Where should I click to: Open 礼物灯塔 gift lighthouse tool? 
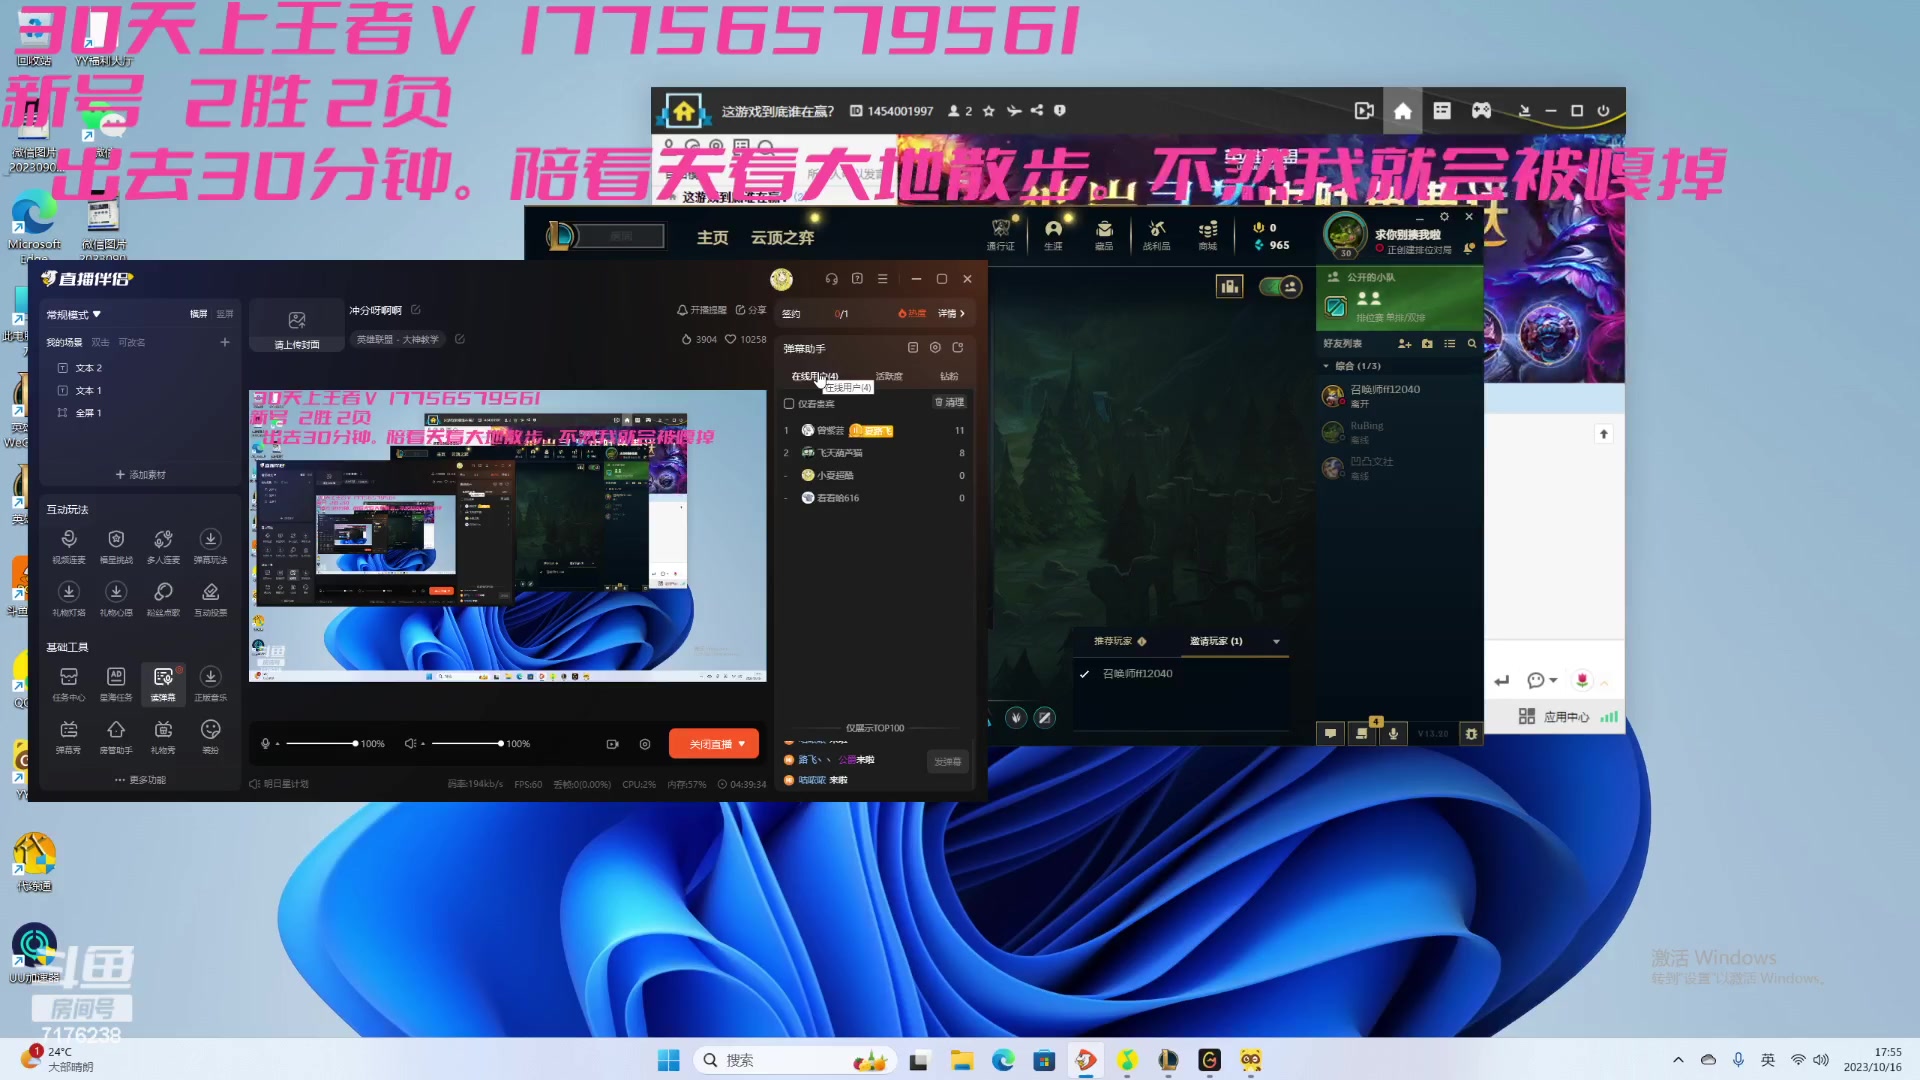(69, 599)
